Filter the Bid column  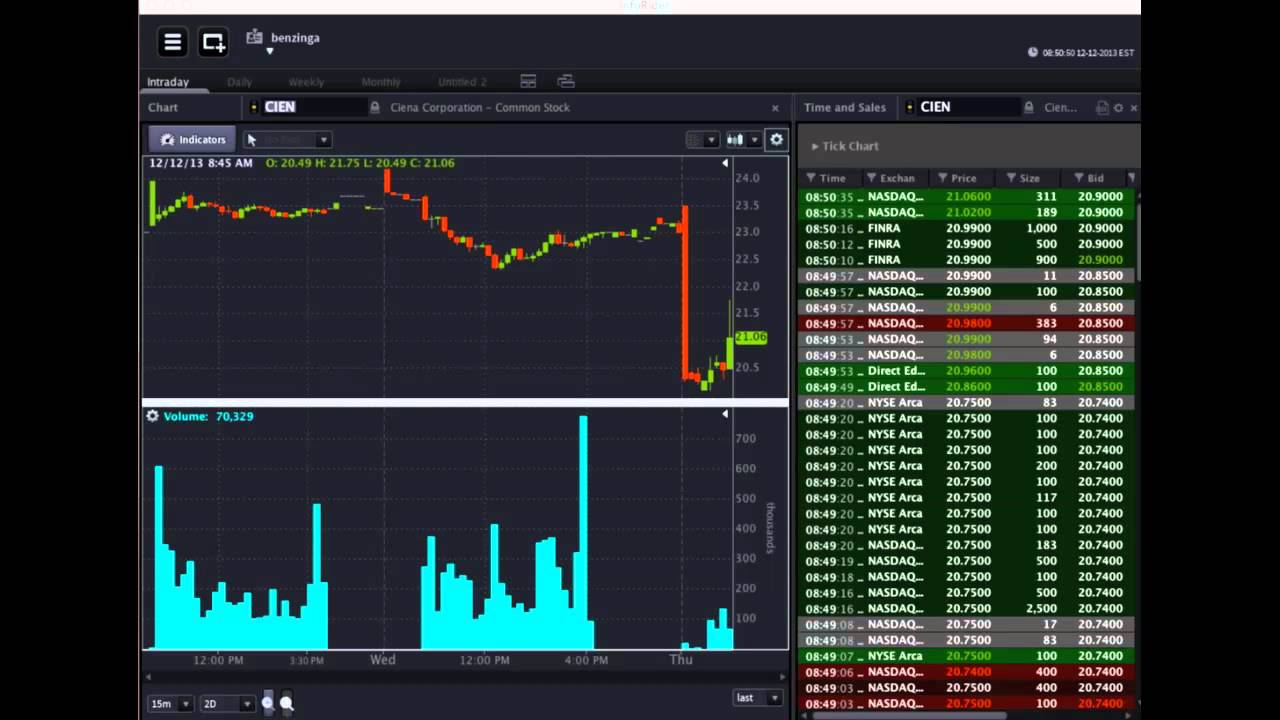click(1079, 178)
